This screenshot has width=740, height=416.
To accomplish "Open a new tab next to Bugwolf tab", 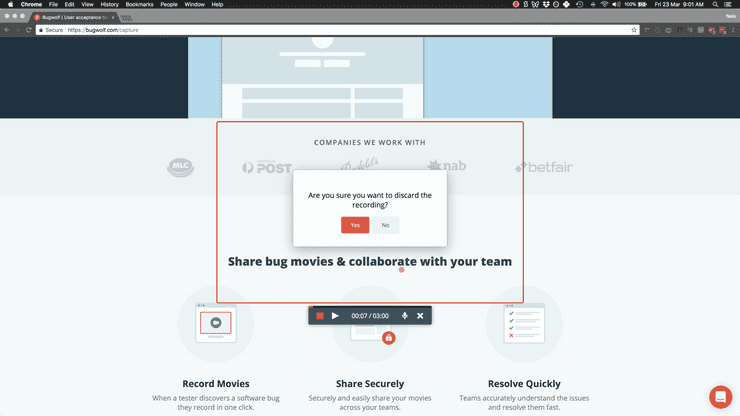I will pyautogui.click(x=126, y=17).
